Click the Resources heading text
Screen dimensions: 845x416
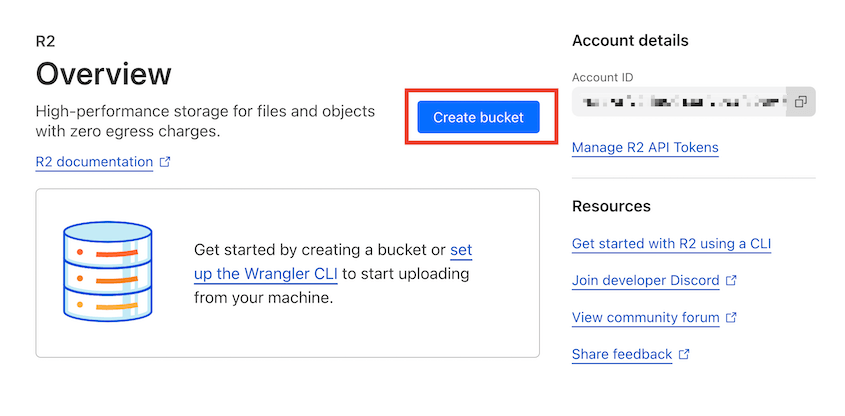611,206
